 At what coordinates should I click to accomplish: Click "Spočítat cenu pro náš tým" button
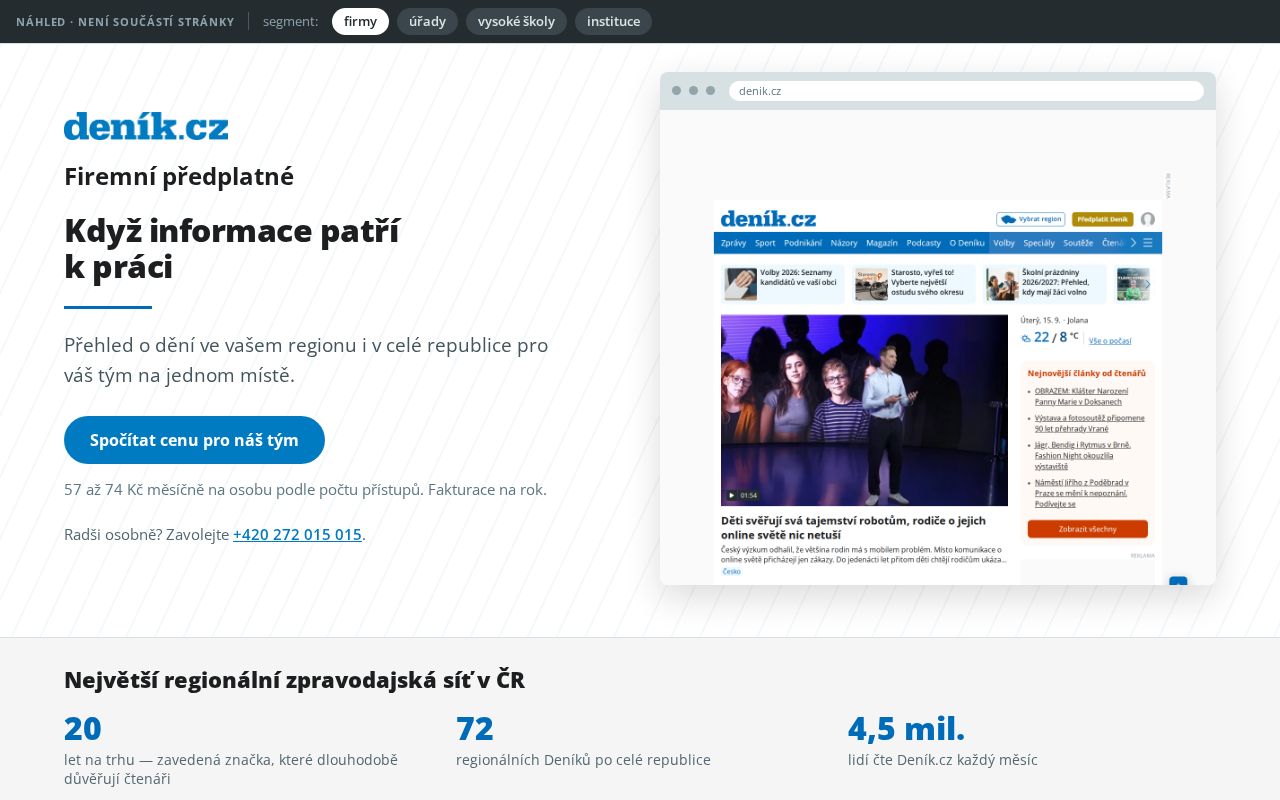click(194, 440)
